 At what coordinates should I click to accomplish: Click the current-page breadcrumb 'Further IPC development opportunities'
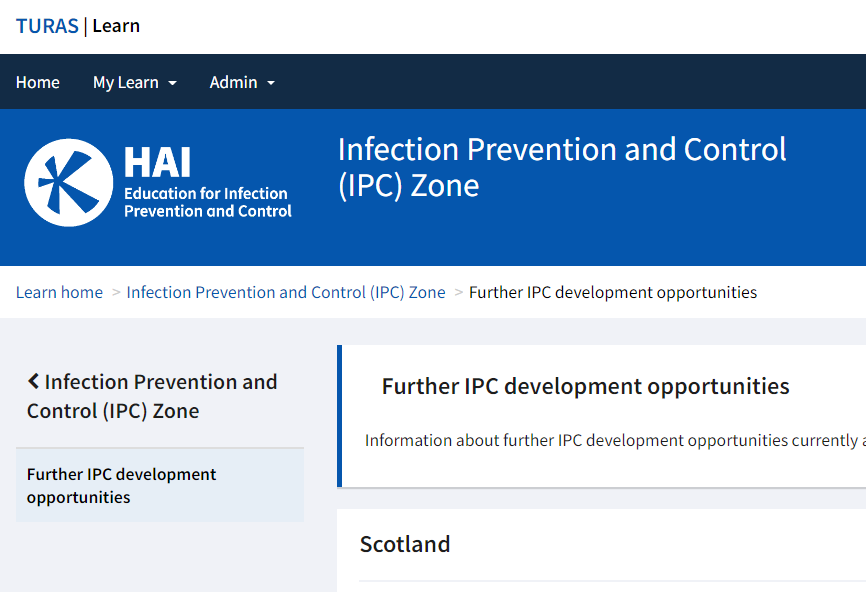pyautogui.click(x=612, y=292)
